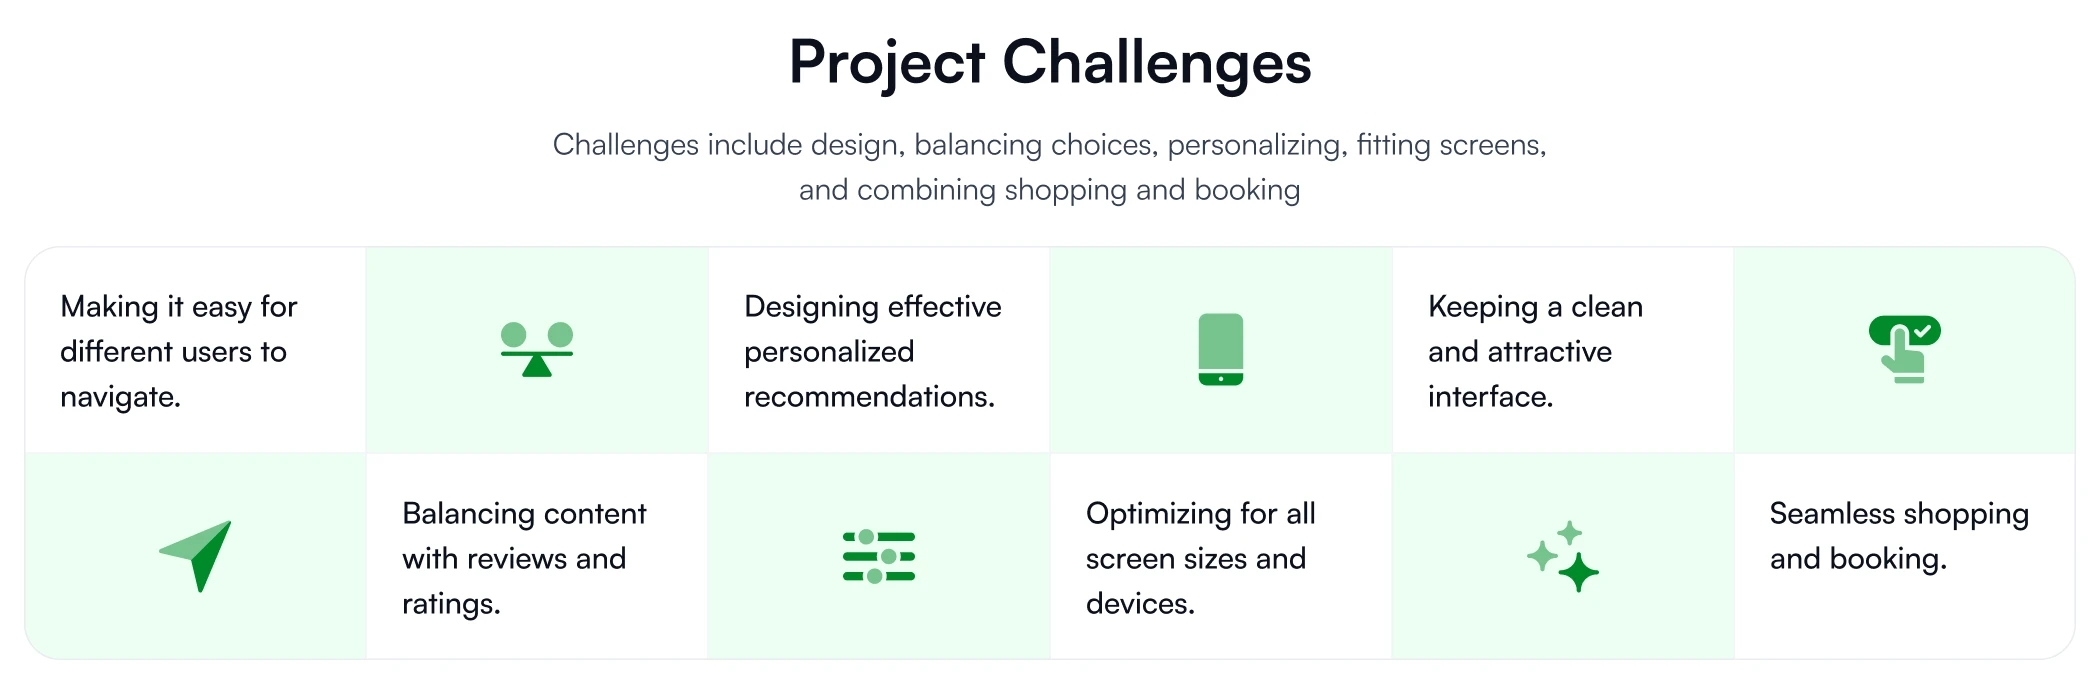Click the smartphone icon
2100x684 pixels.
(x=1221, y=350)
